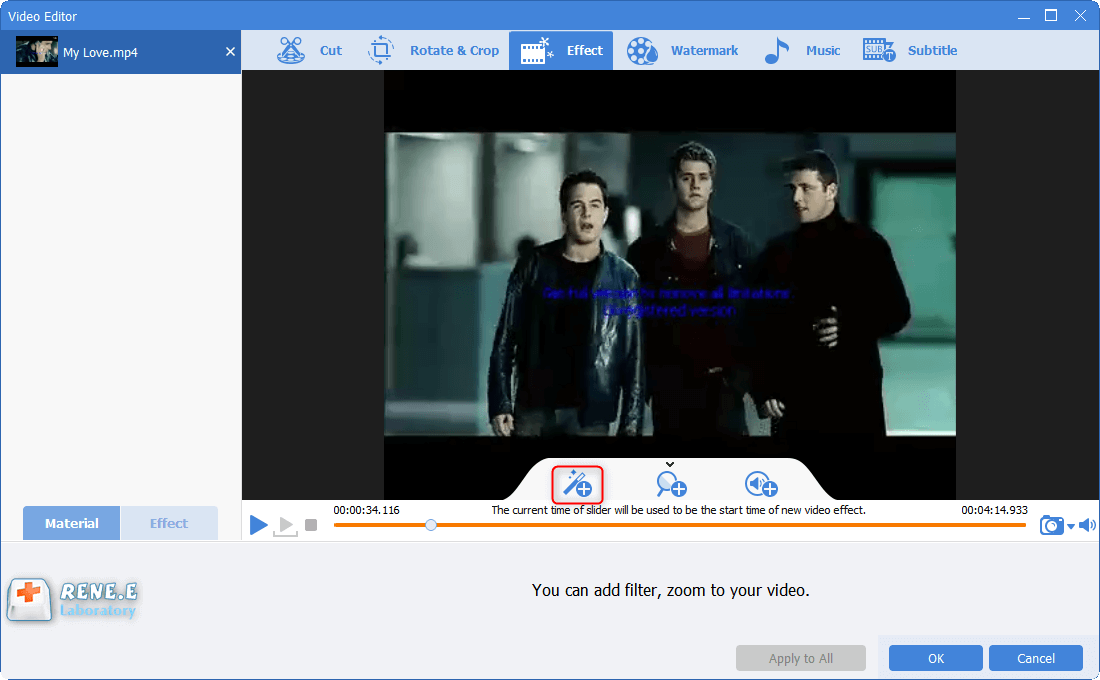This screenshot has width=1100, height=680.
Task: Click the add volume effect speaker icon
Action: click(761, 484)
